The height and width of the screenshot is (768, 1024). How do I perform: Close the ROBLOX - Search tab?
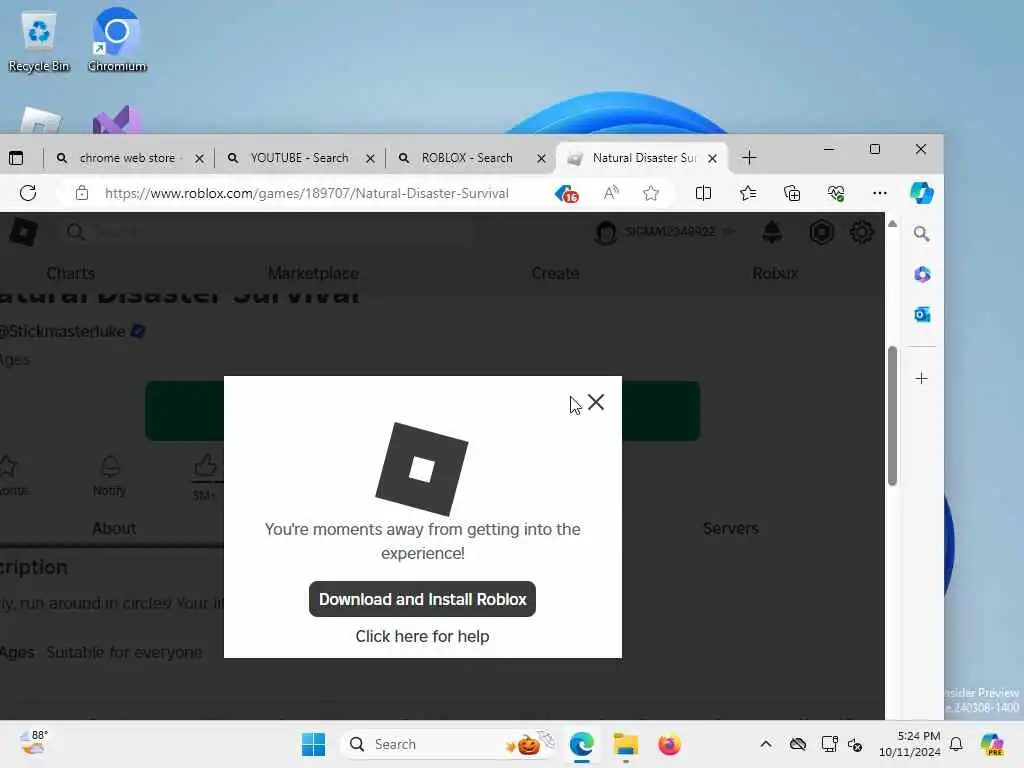(x=541, y=158)
